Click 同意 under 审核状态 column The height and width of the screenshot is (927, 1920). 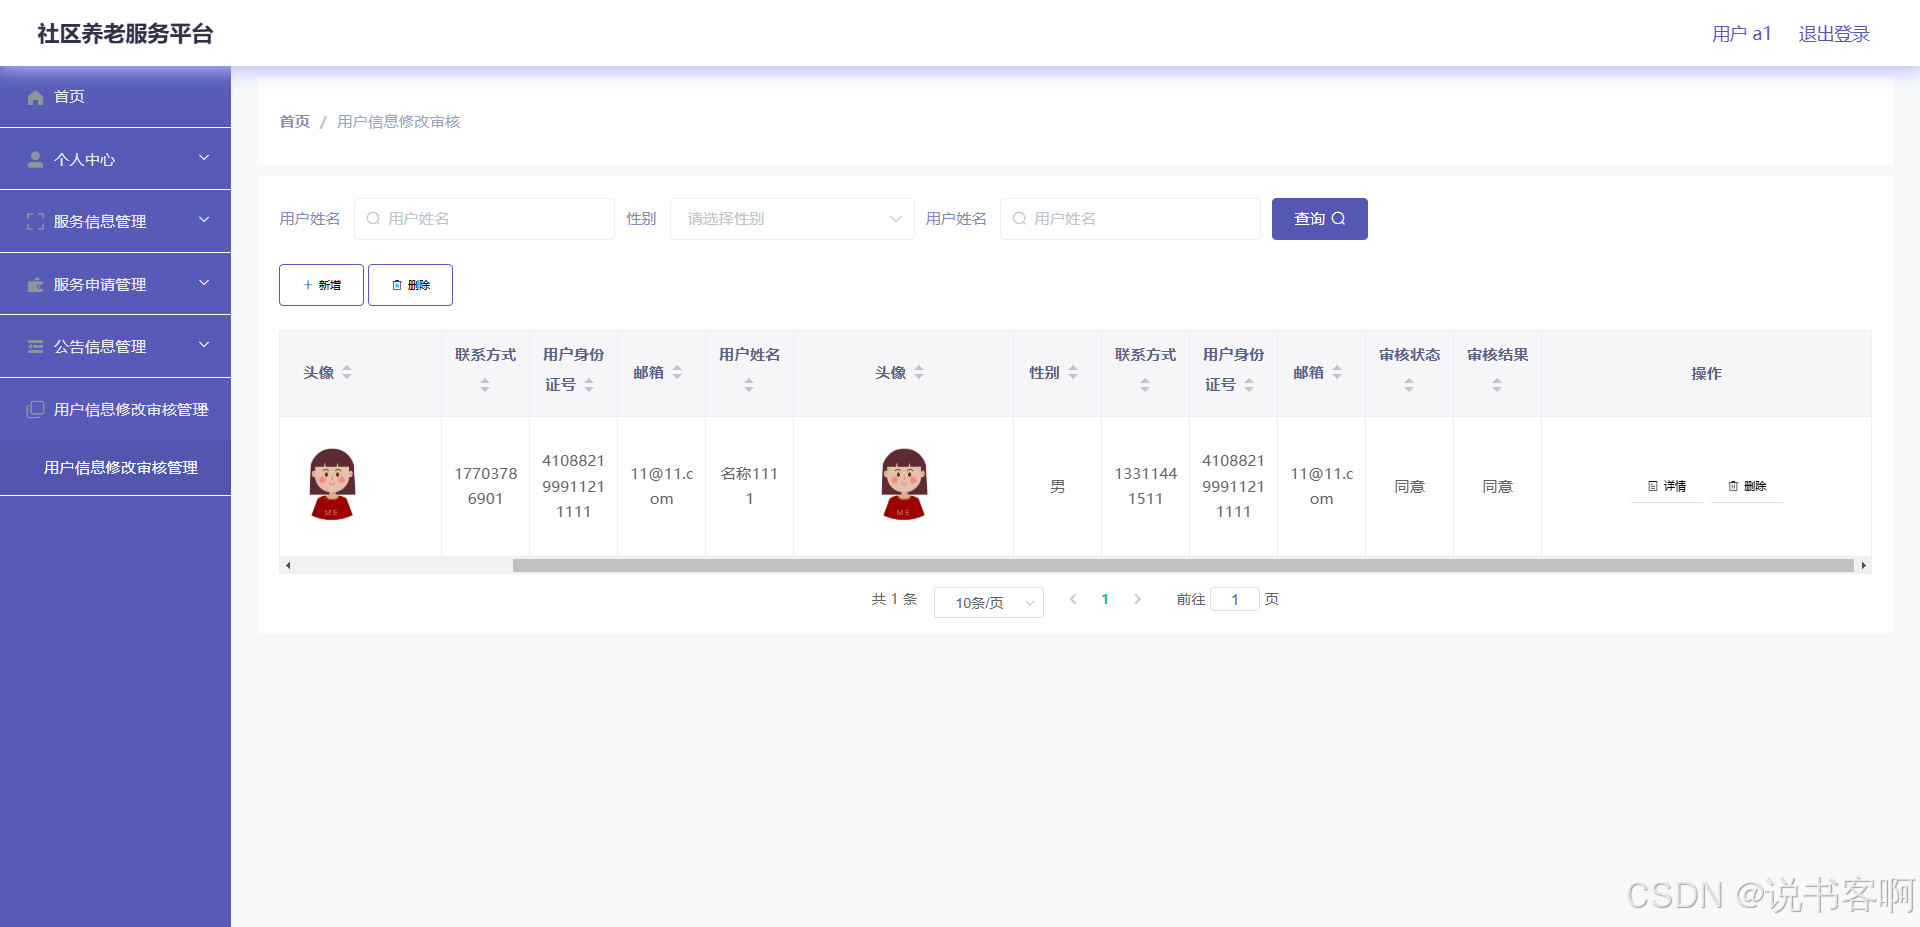pyautogui.click(x=1409, y=487)
